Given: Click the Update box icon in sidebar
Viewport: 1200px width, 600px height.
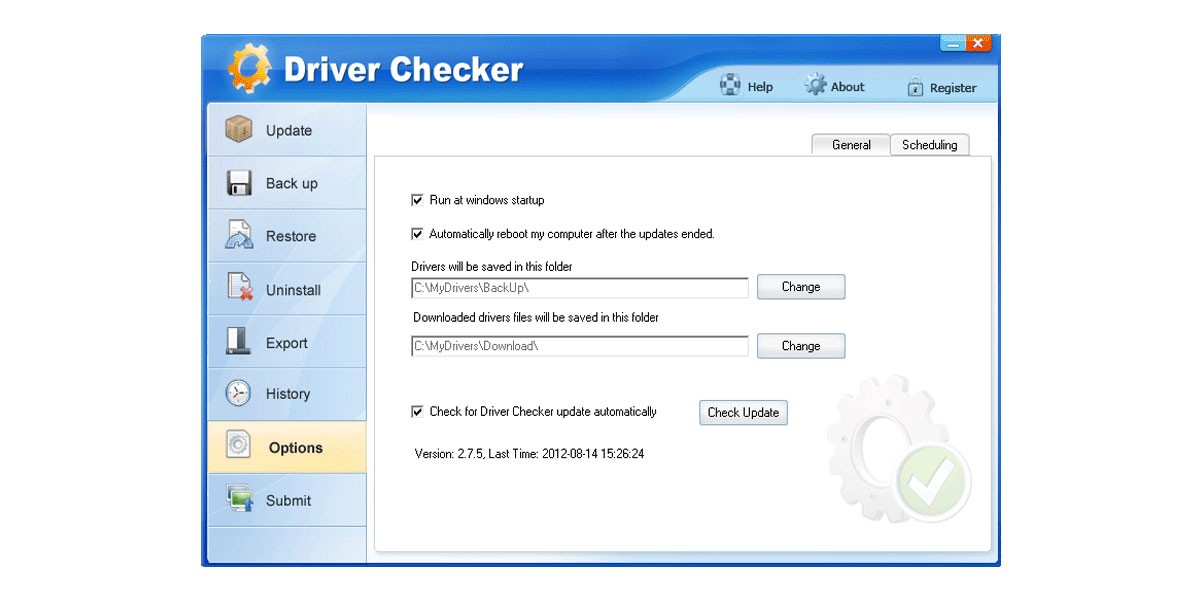Looking at the screenshot, I should [239, 130].
